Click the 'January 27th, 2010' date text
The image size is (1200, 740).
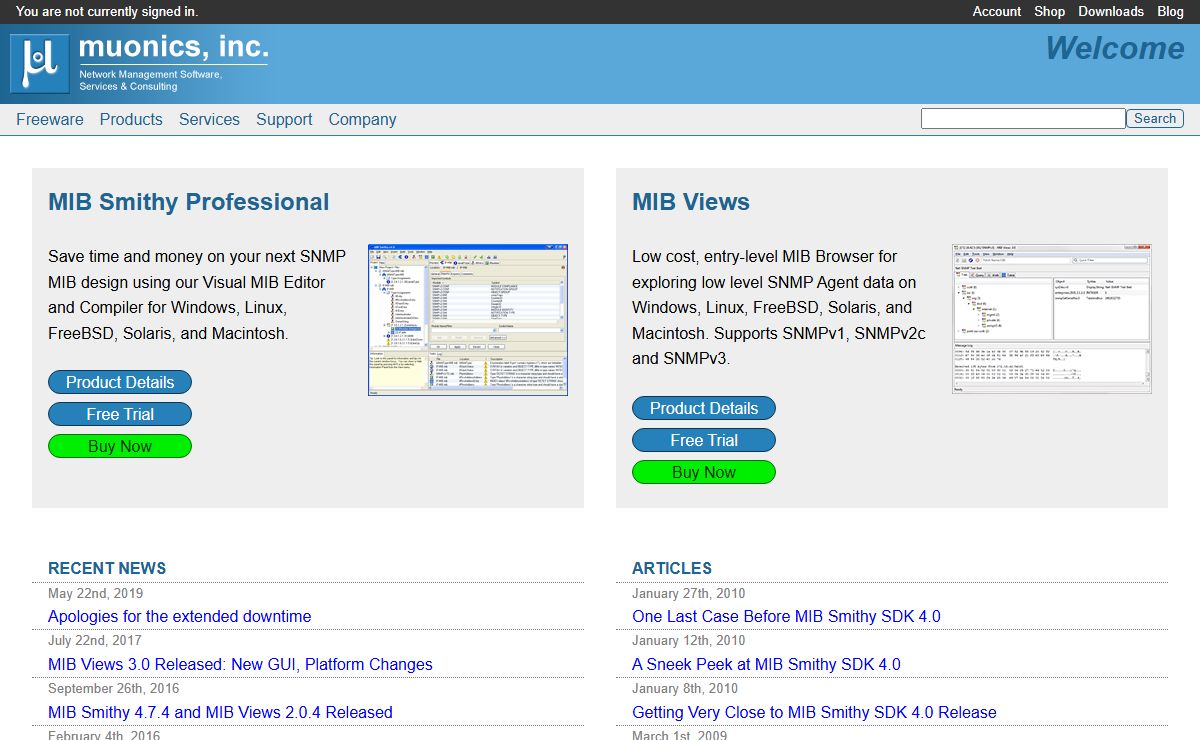point(689,593)
